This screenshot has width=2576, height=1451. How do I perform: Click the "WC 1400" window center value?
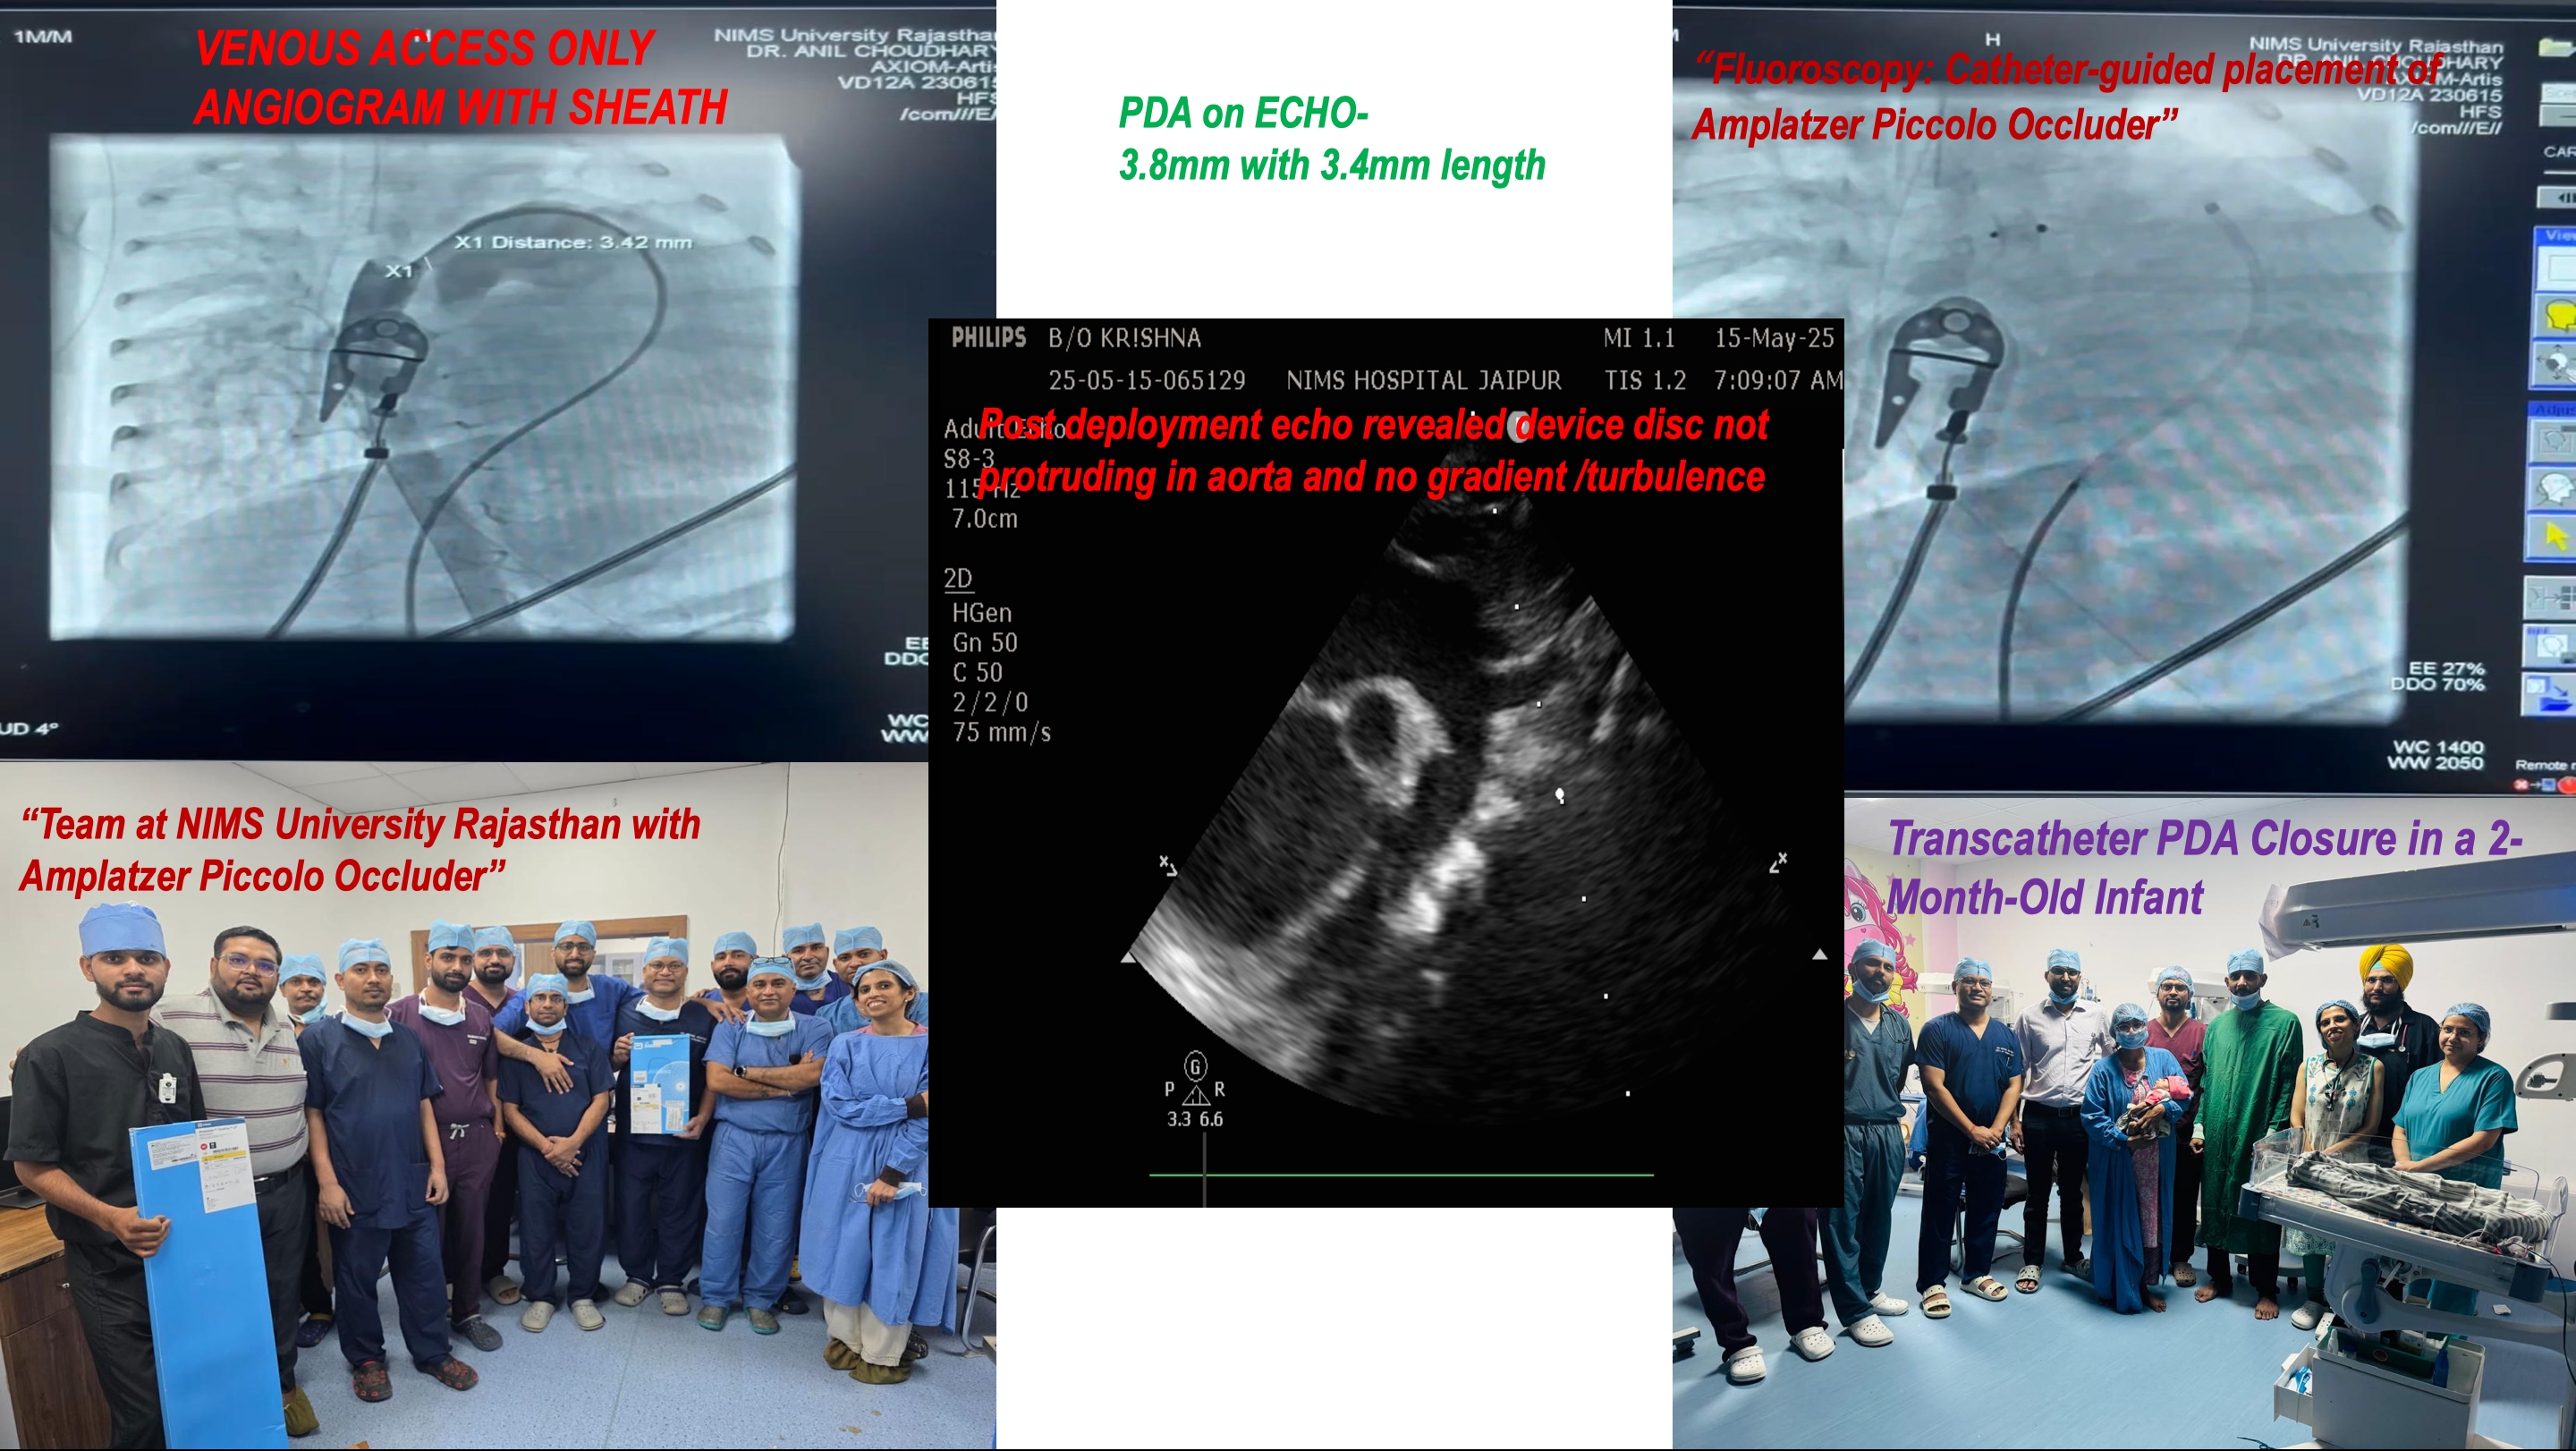point(2438,747)
